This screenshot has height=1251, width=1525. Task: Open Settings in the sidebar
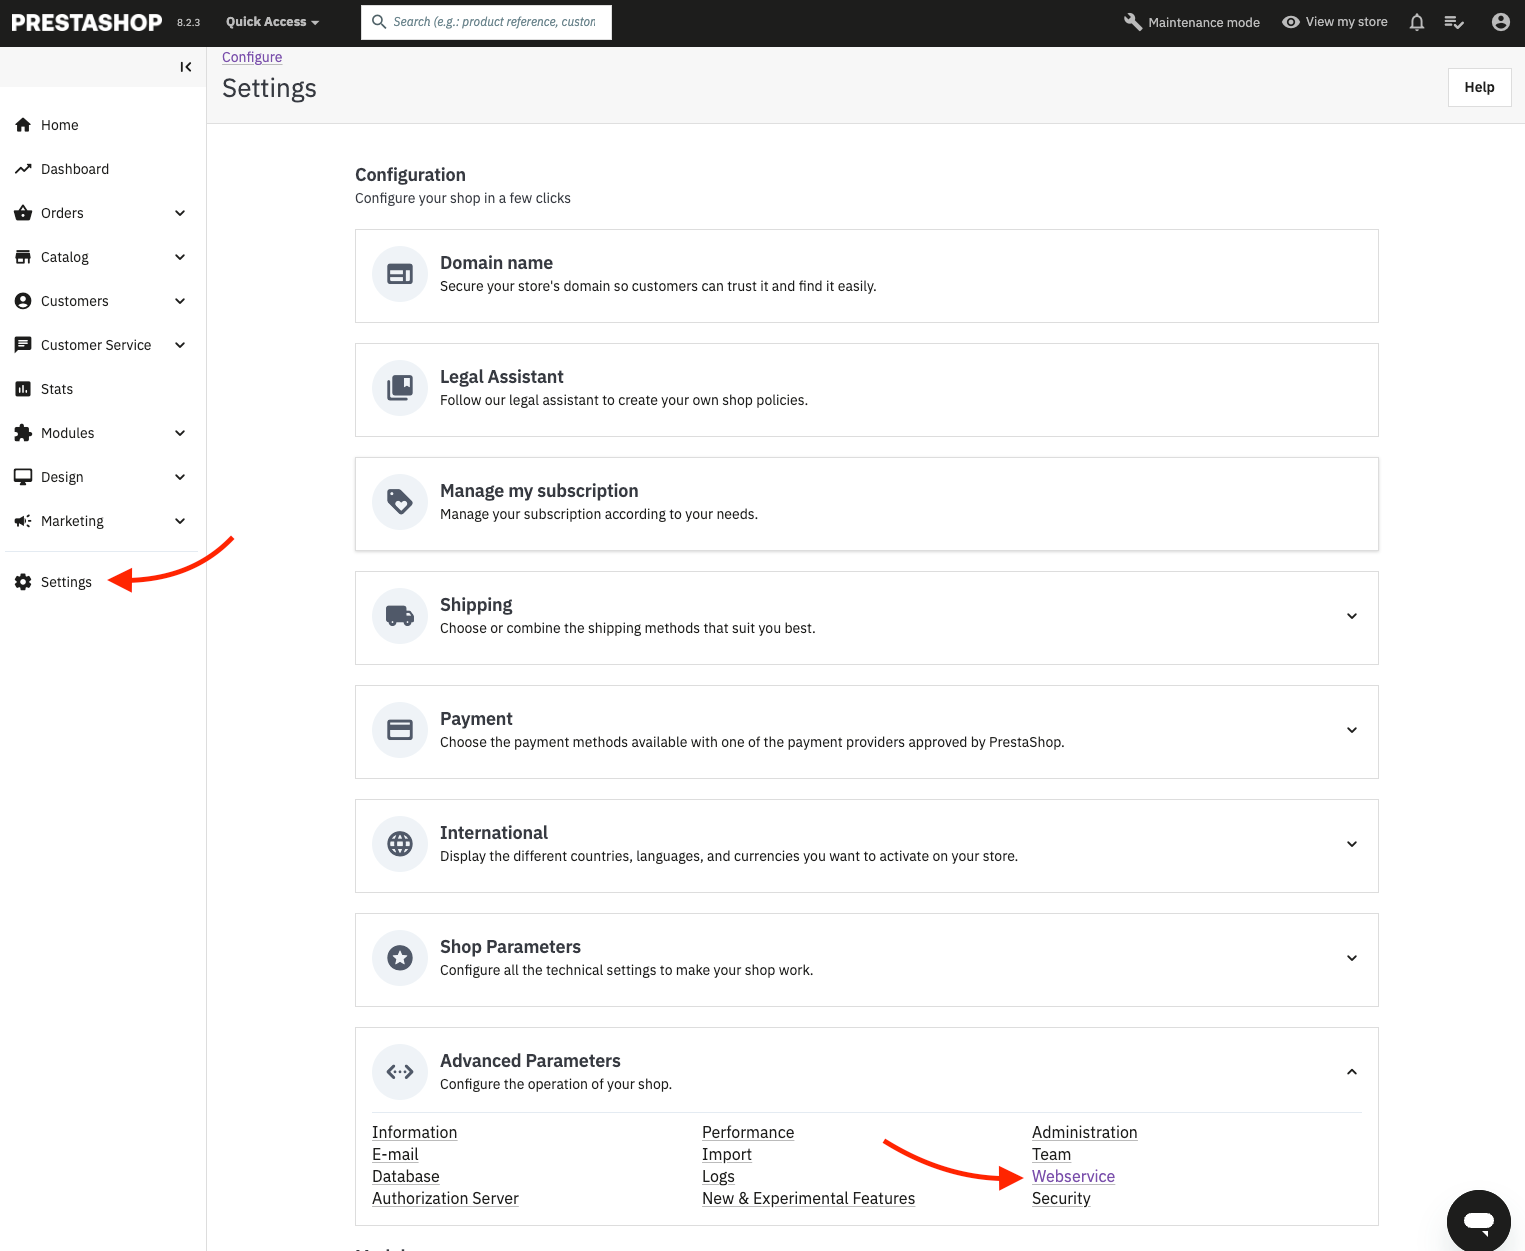point(66,582)
